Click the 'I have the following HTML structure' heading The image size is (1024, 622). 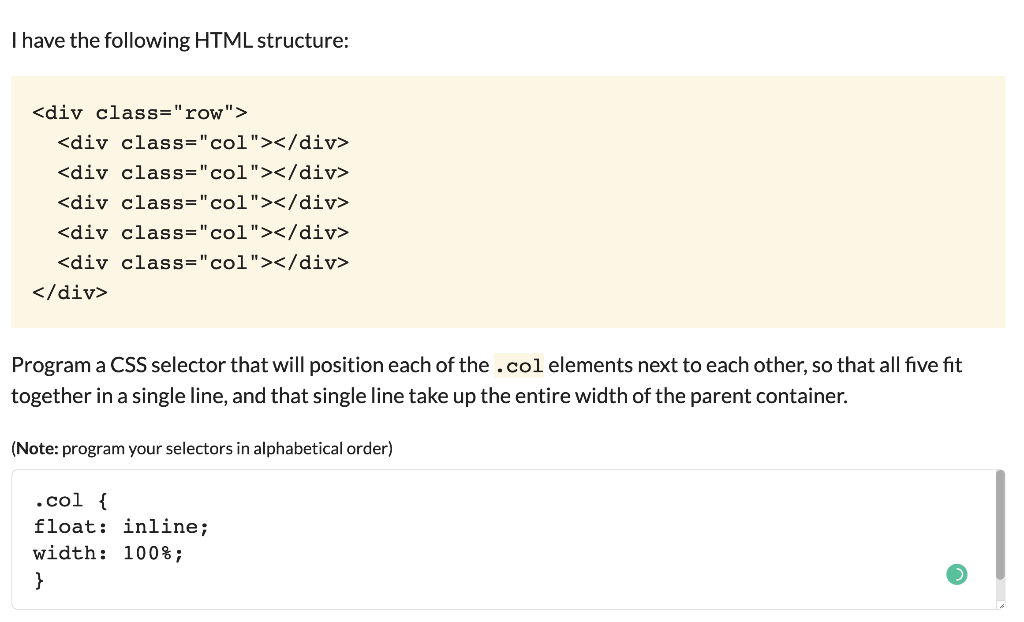pos(180,41)
